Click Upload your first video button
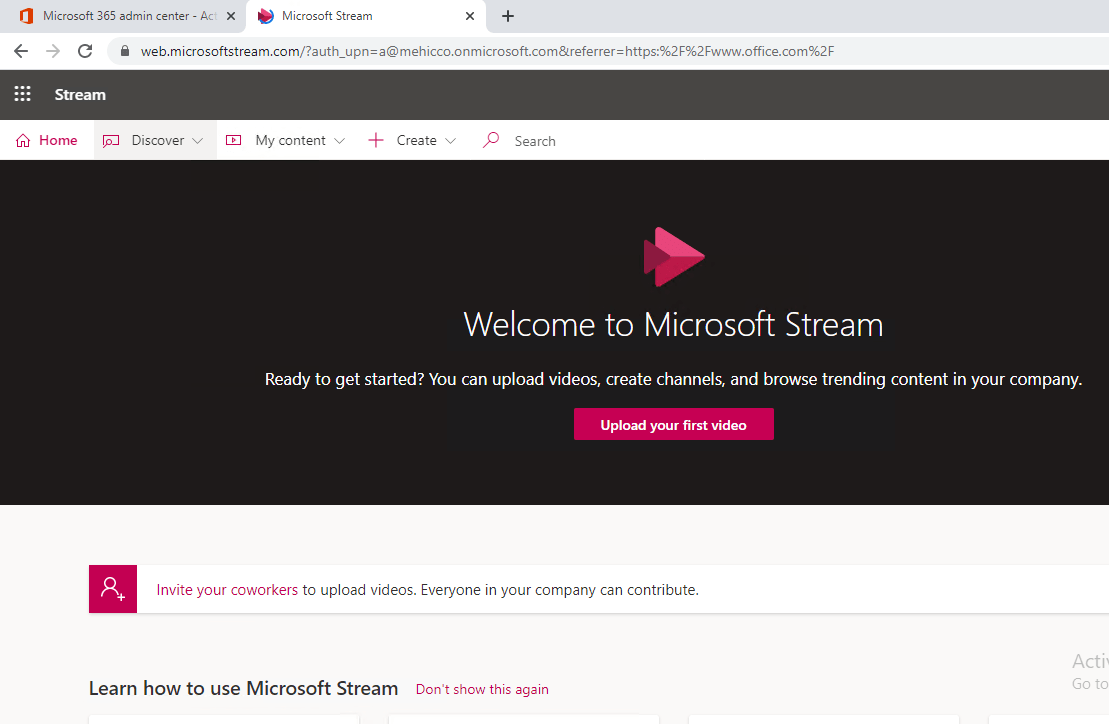 [x=673, y=425]
